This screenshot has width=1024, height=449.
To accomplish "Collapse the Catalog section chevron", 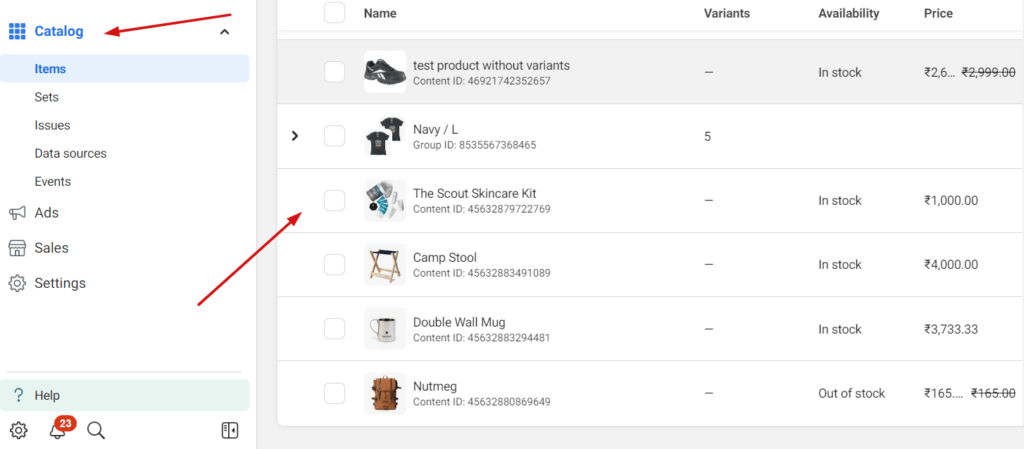I will (224, 32).
